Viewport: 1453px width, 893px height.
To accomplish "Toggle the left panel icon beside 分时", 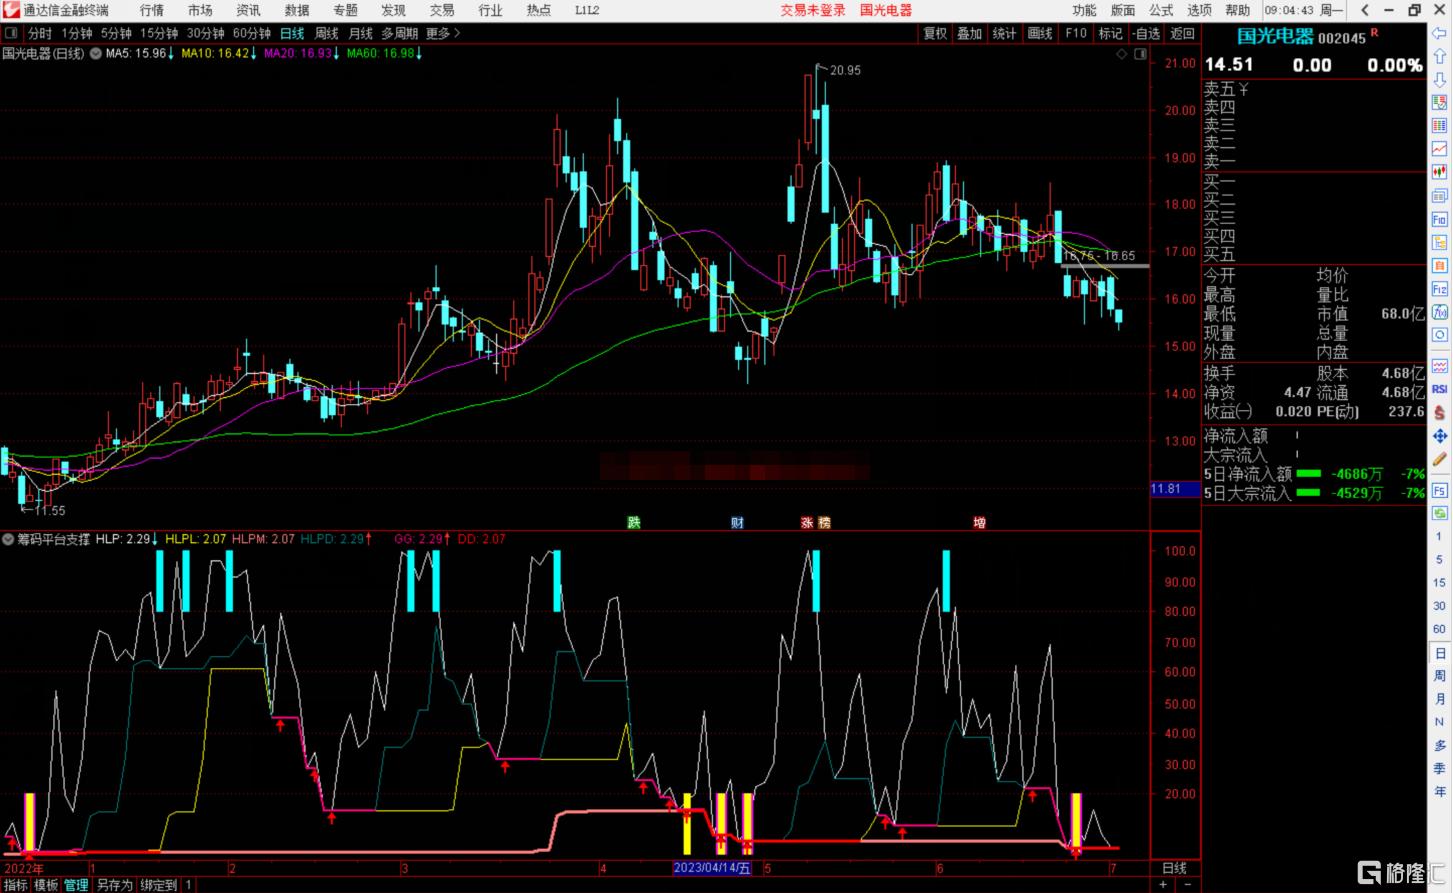I will click(x=12, y=33).
